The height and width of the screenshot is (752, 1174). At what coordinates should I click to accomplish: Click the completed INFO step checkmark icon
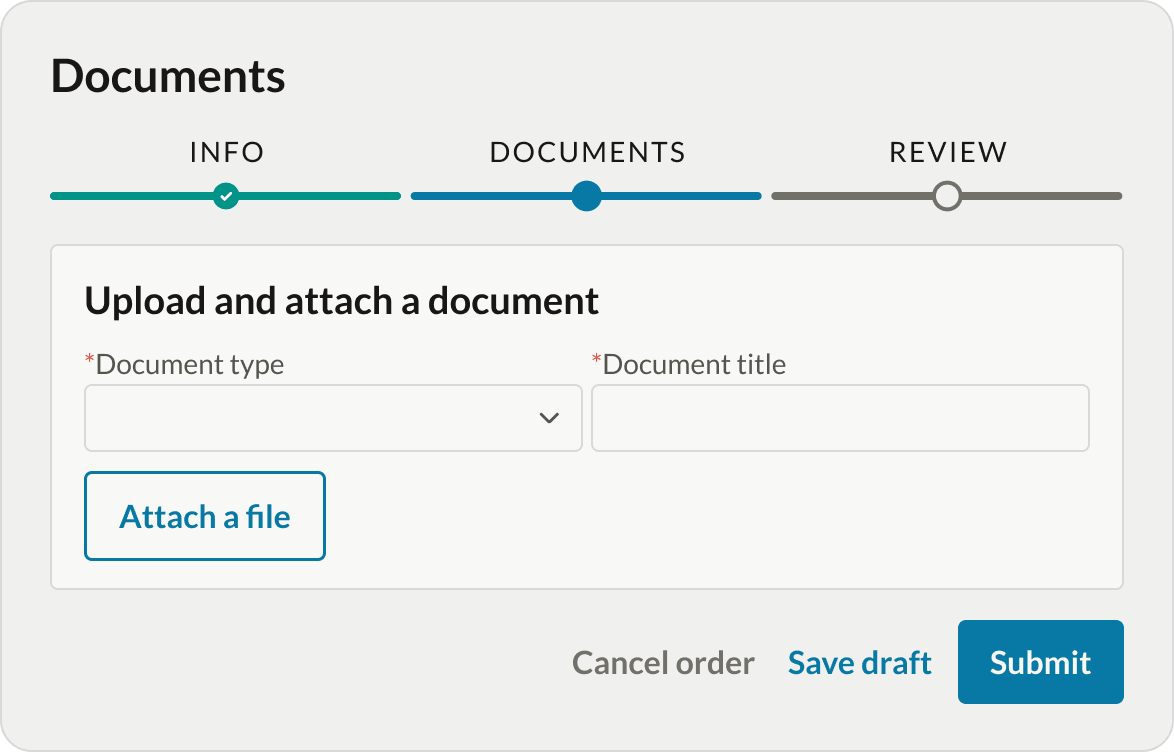coord(226,196)
